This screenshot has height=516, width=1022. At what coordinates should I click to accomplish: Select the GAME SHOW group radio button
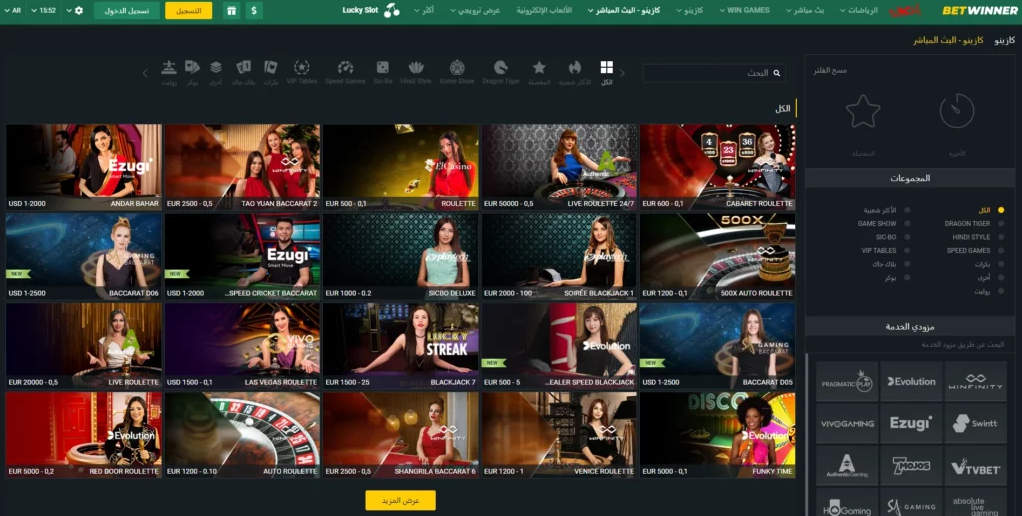[907, 224]
